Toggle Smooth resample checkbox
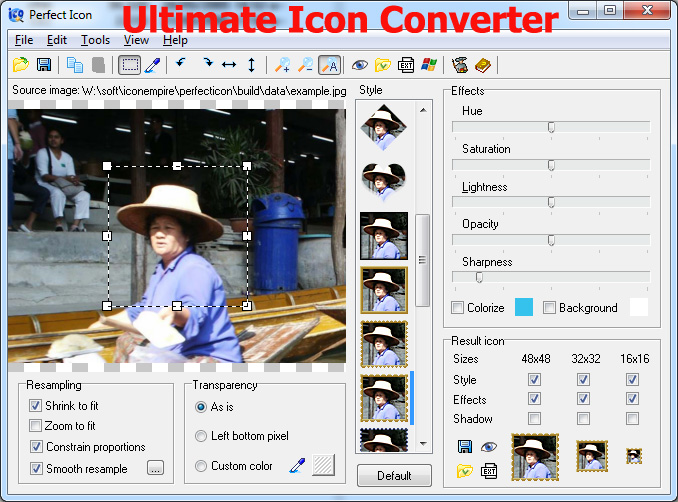678x502 pixels. coord(36,469)
